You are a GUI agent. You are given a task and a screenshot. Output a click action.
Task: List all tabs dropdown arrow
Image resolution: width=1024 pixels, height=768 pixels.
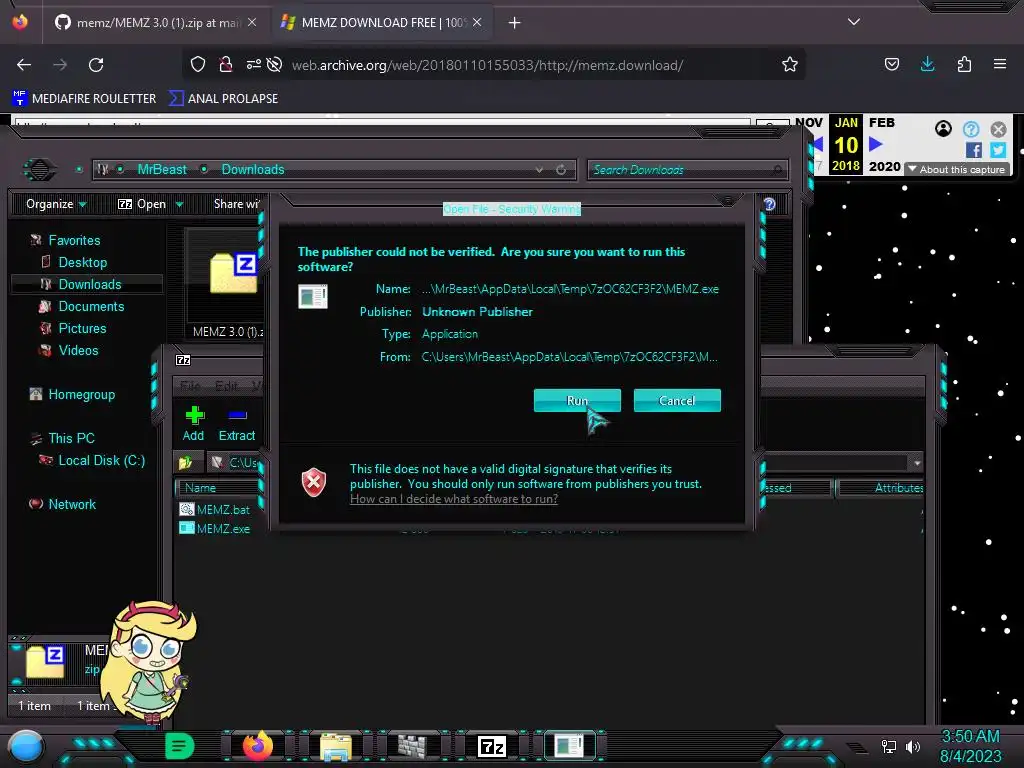854,22
